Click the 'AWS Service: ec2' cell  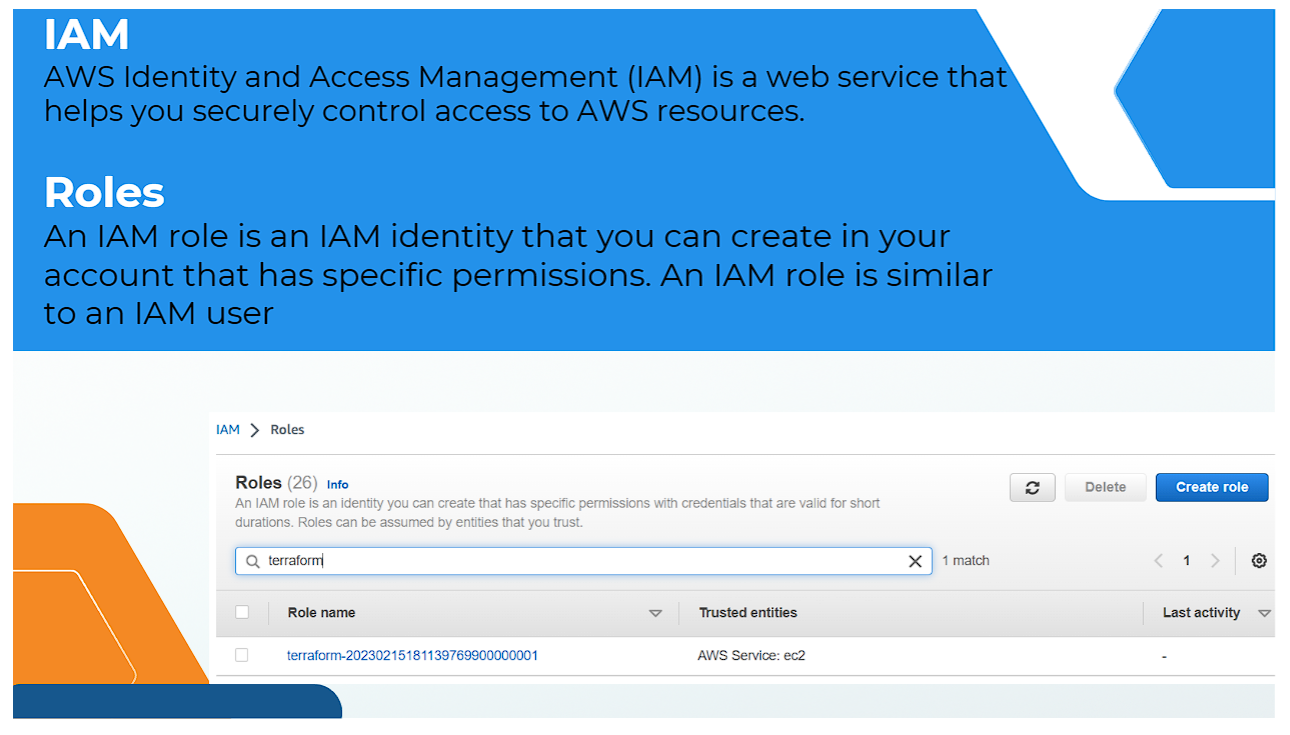751,656
